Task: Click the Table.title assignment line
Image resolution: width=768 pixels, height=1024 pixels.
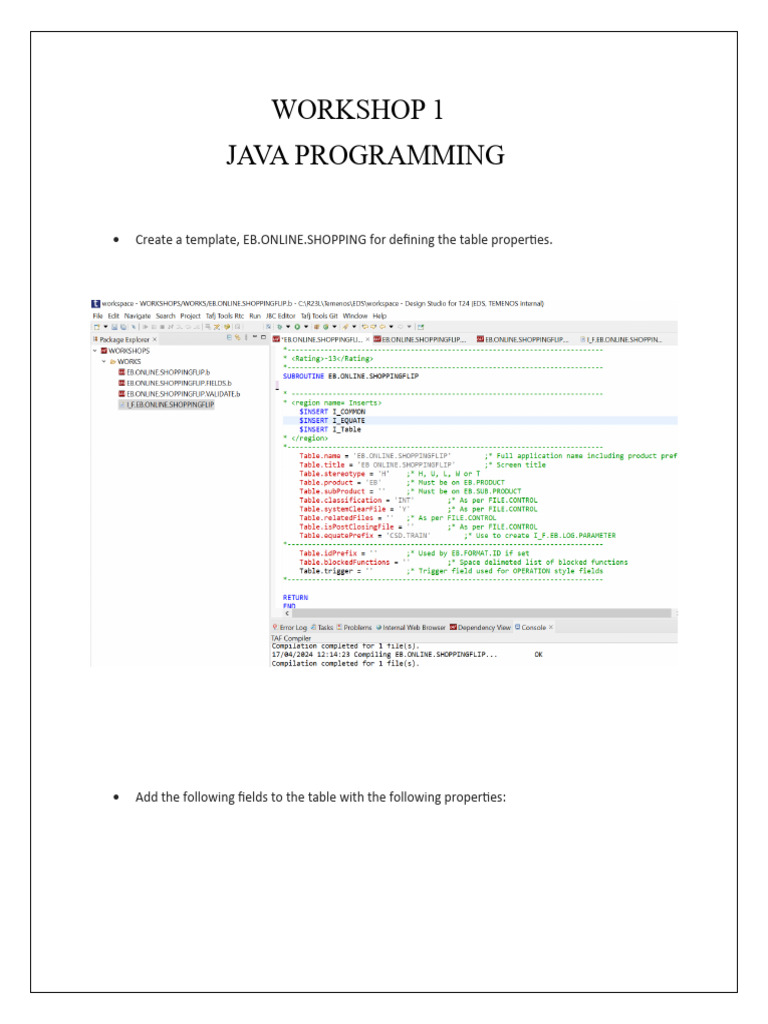Action: [423, 465]
